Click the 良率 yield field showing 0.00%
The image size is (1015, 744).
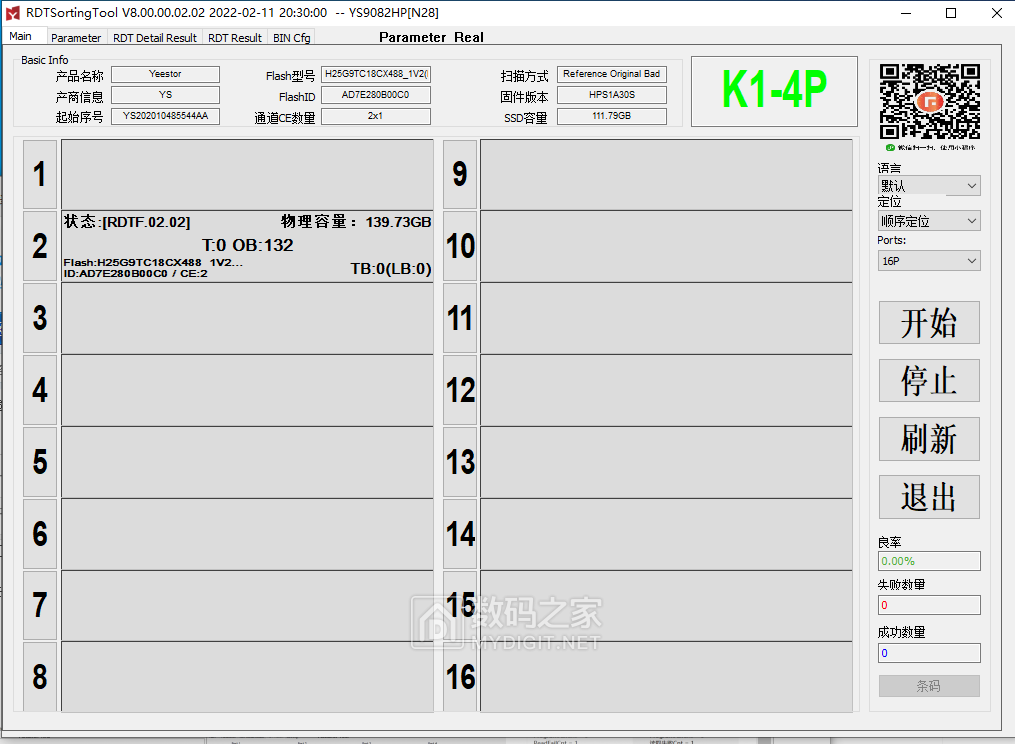pos(928,560)
